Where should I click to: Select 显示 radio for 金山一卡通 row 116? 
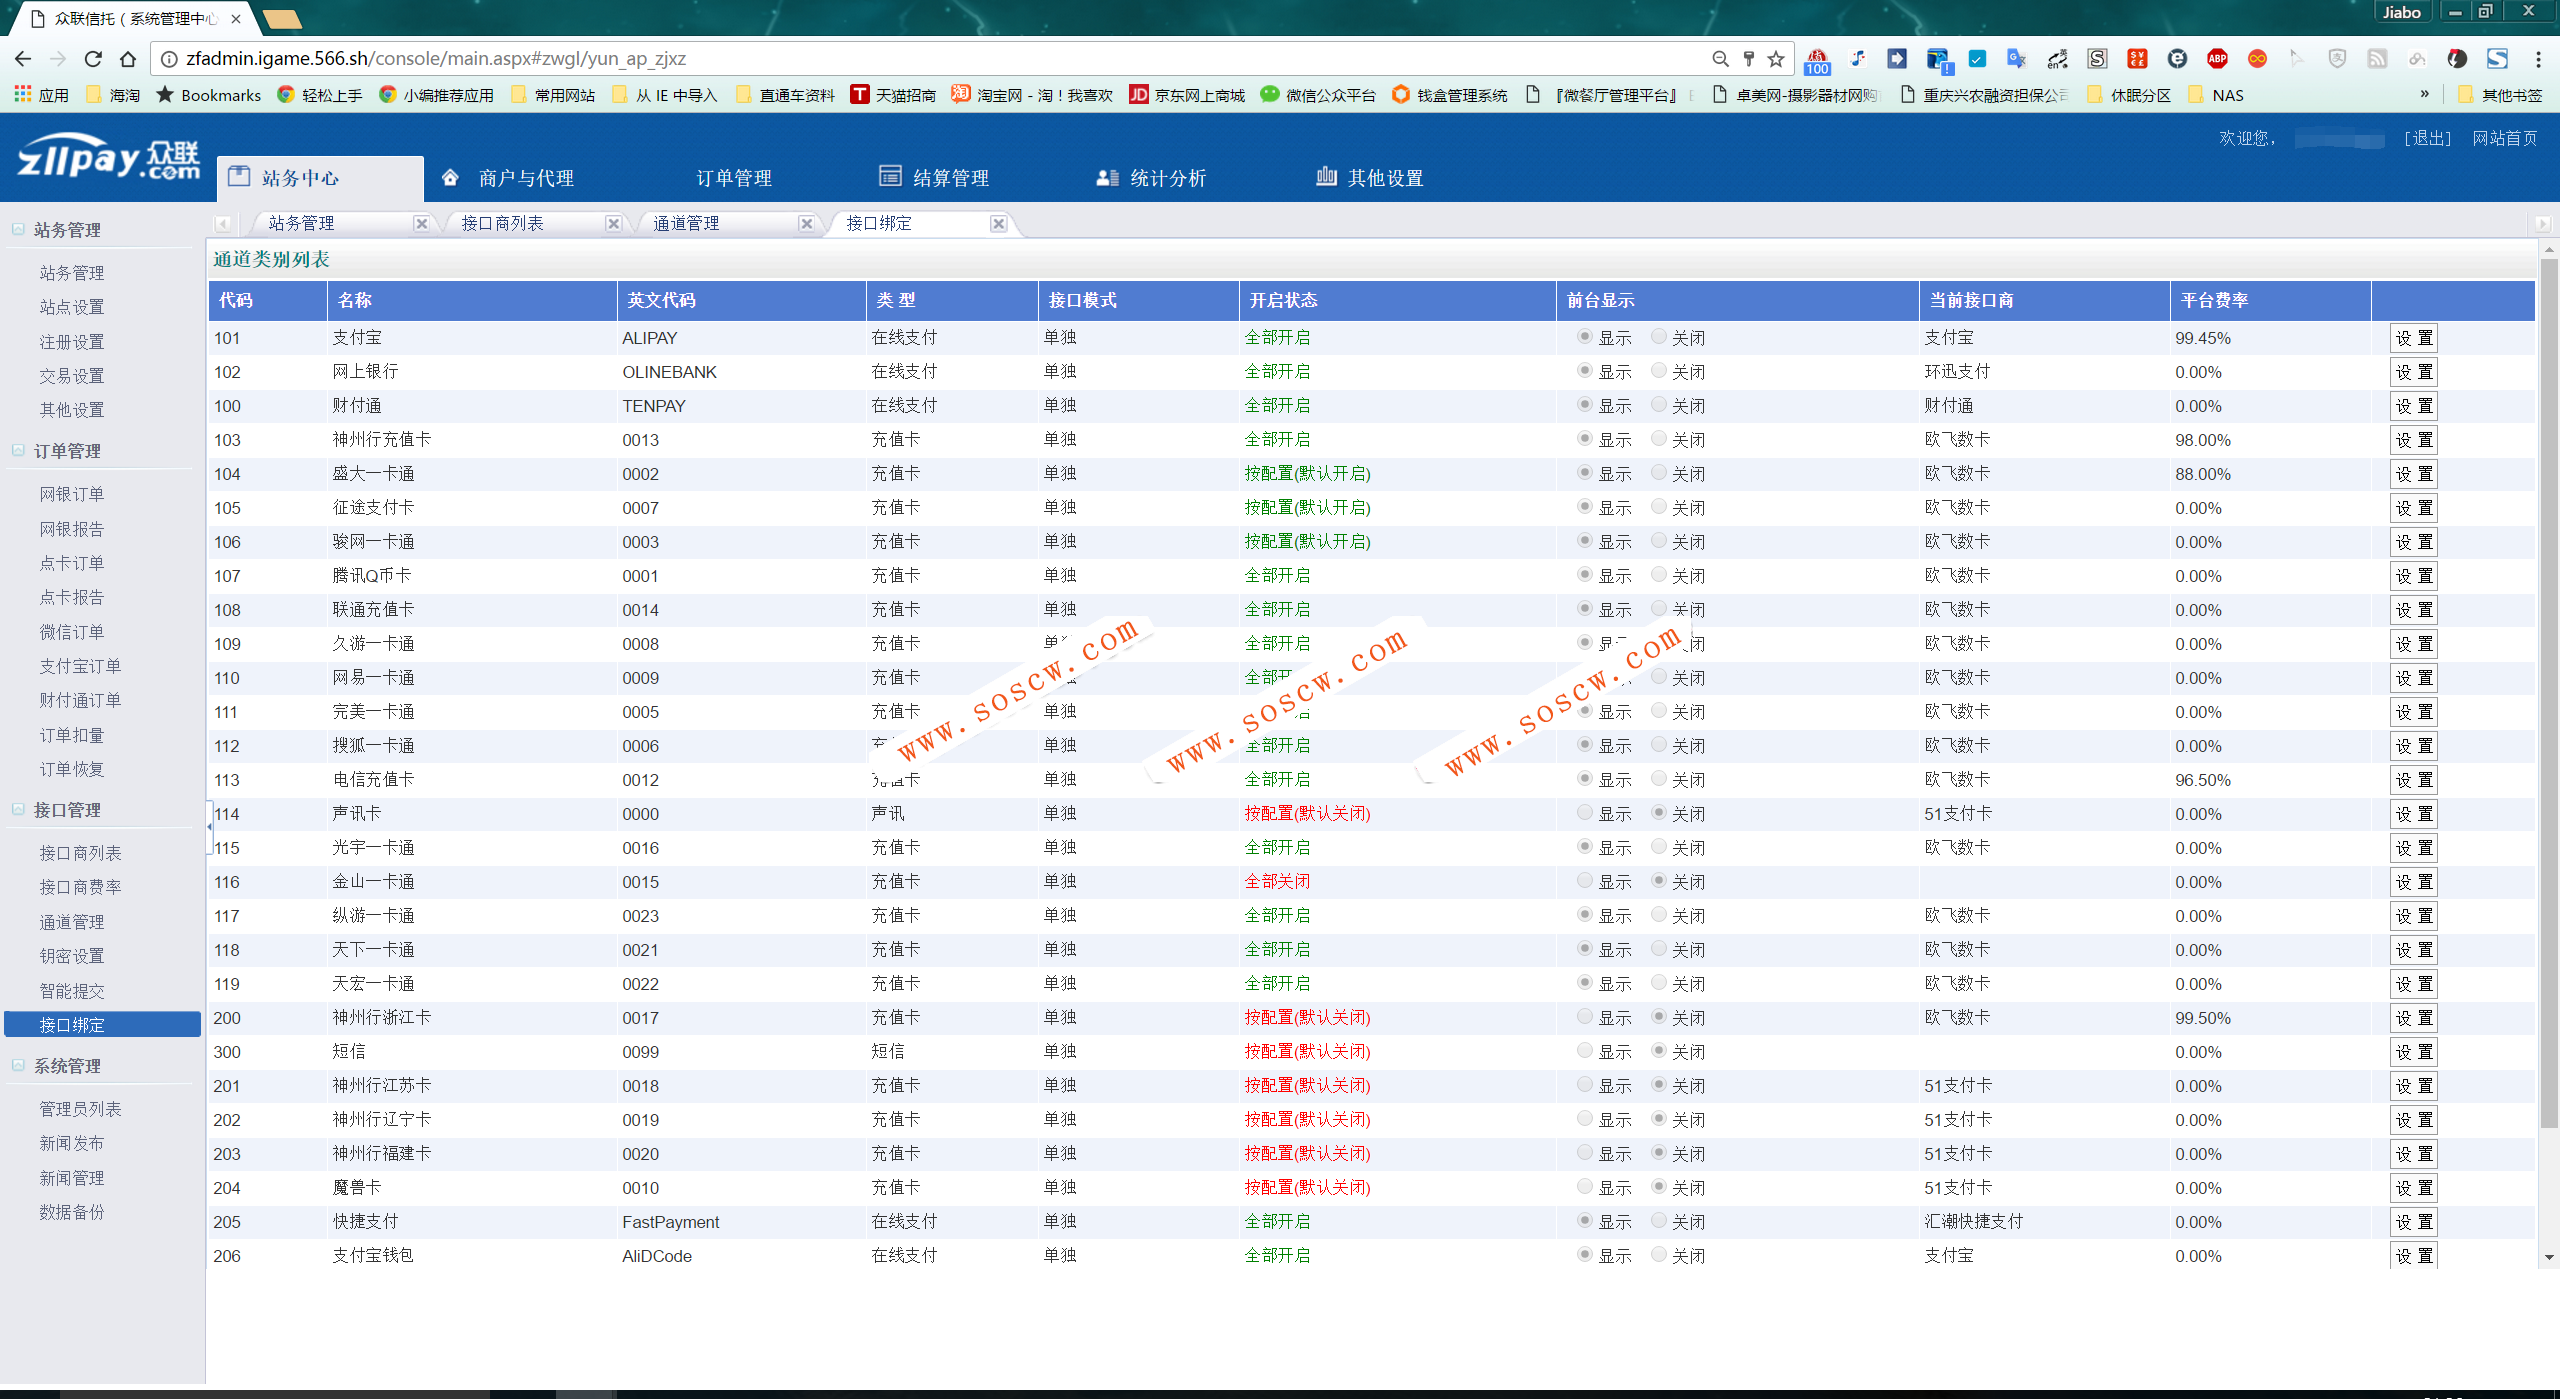click(1585, 881)
